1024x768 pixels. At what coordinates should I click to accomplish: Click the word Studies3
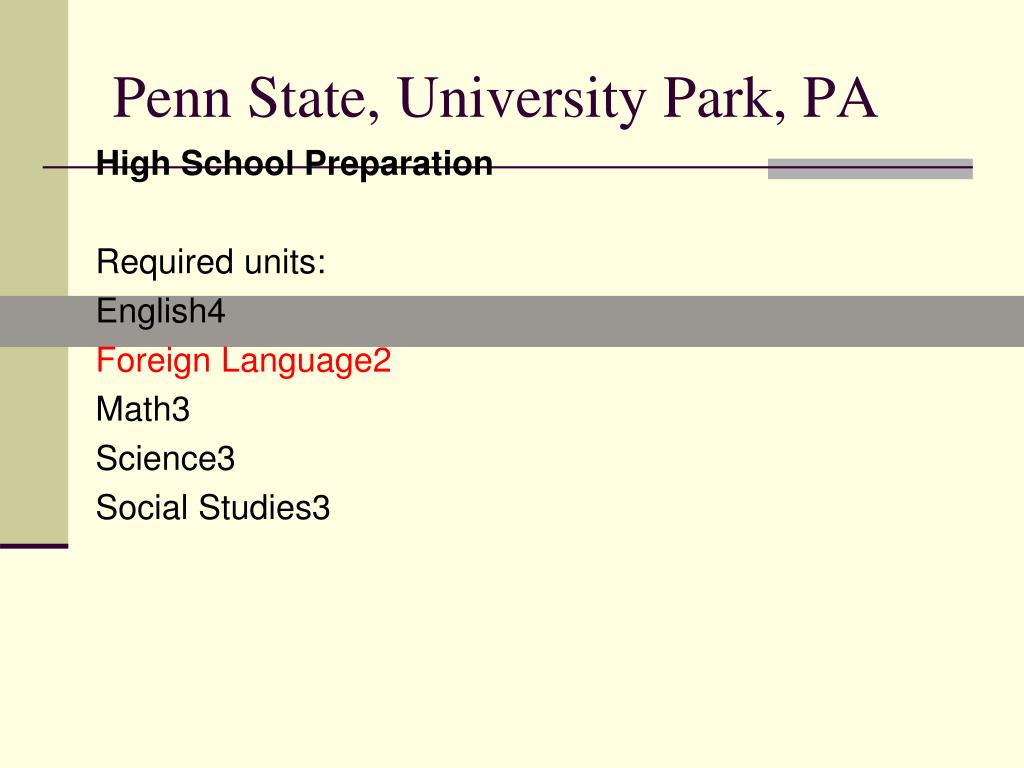(264, 507)
